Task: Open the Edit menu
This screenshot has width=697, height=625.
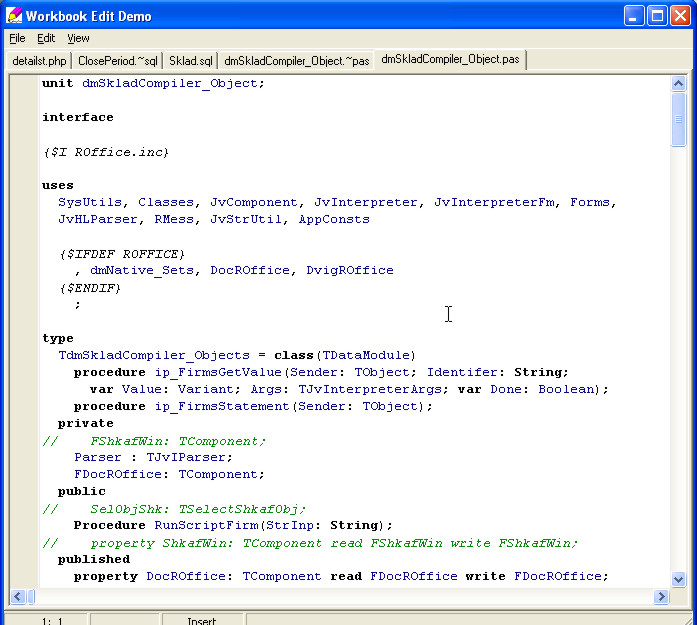Action: (46, 38)
